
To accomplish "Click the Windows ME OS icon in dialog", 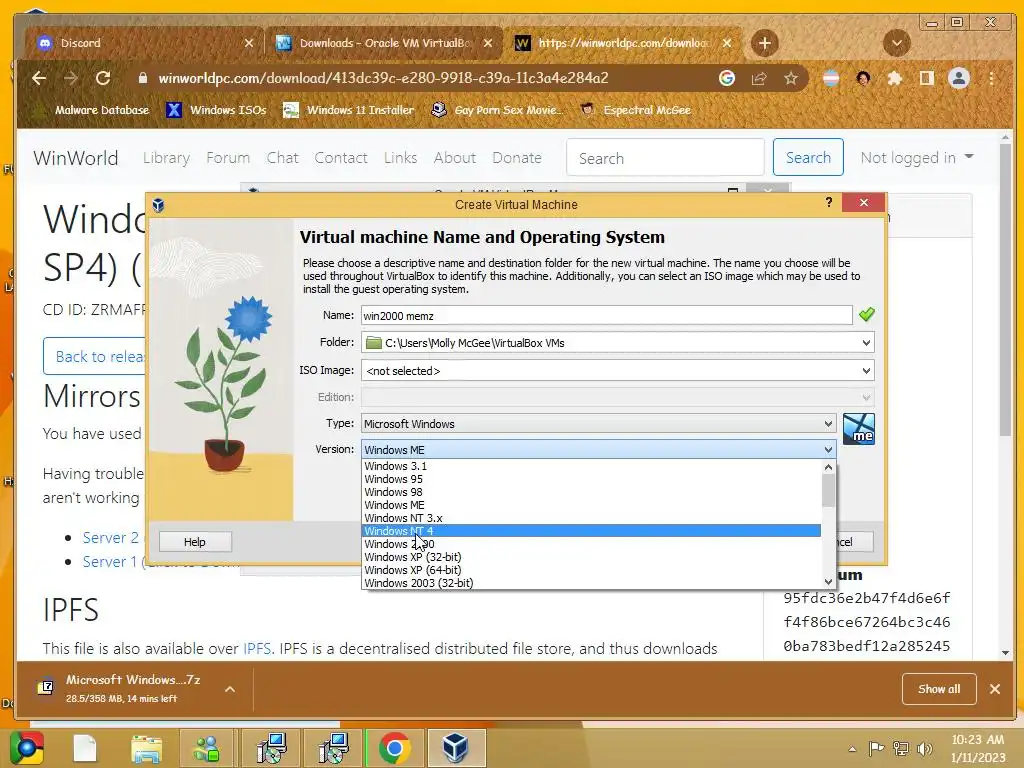I will tap(859, 429).
